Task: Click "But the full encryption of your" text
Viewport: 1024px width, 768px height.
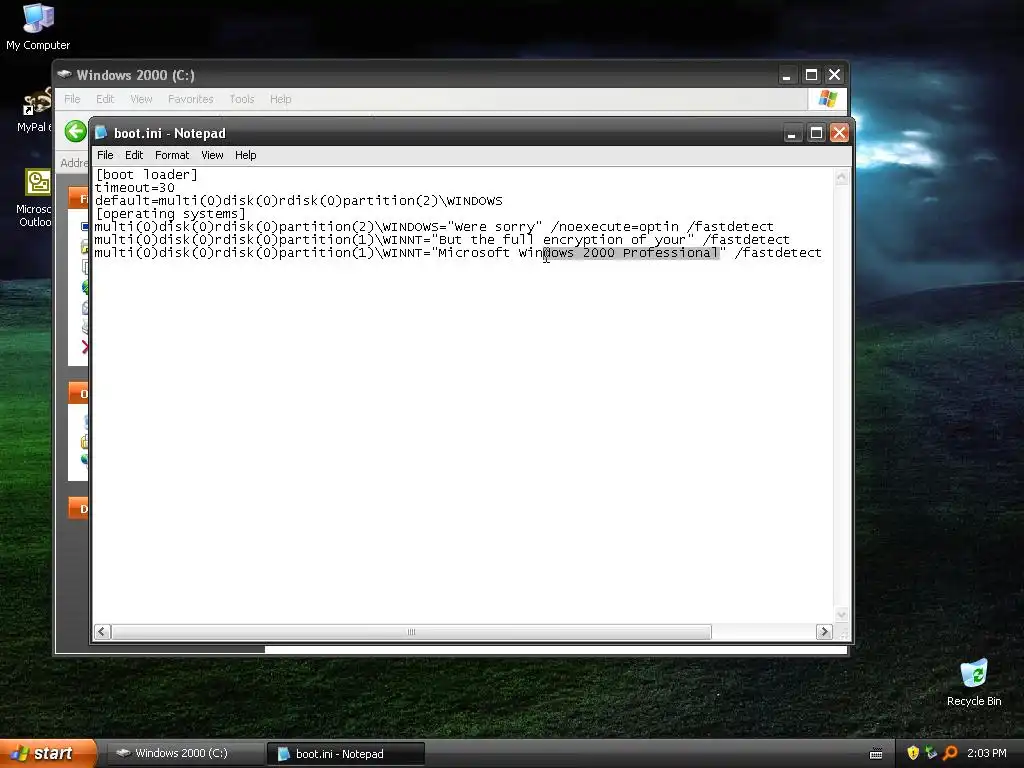Action: pos(562,240)
